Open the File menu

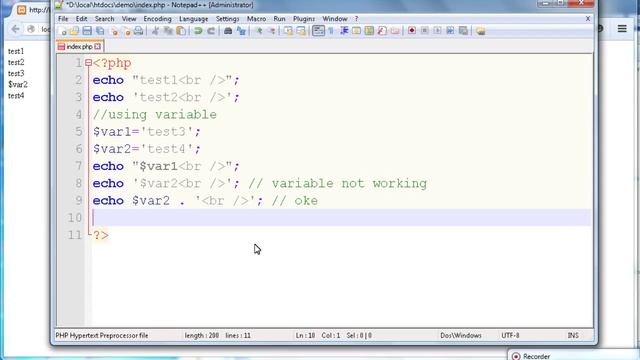[x=63, y=19]
